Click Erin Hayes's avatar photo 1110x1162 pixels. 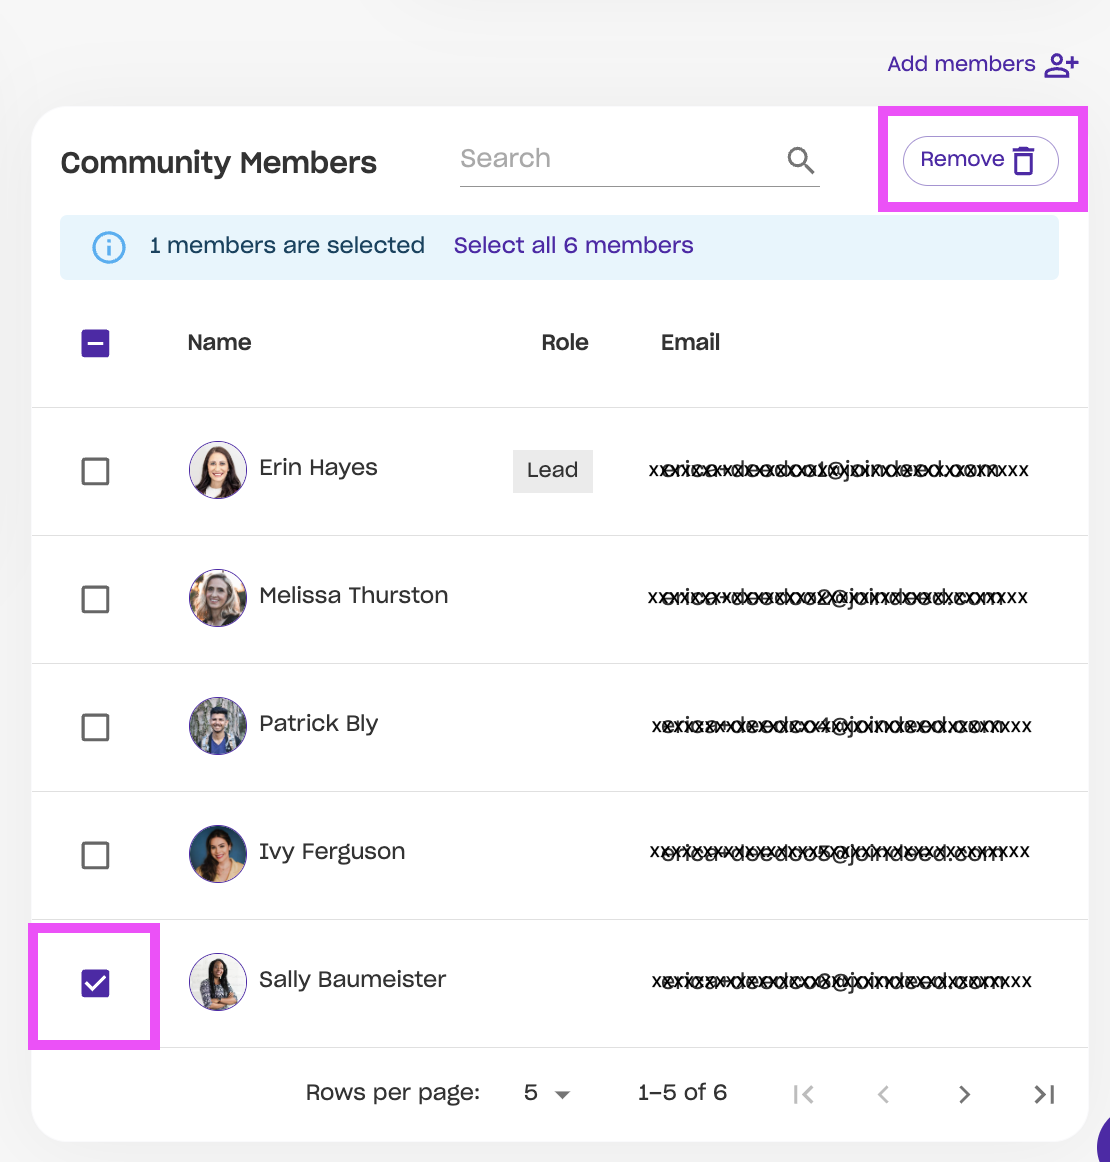point(218,470)
